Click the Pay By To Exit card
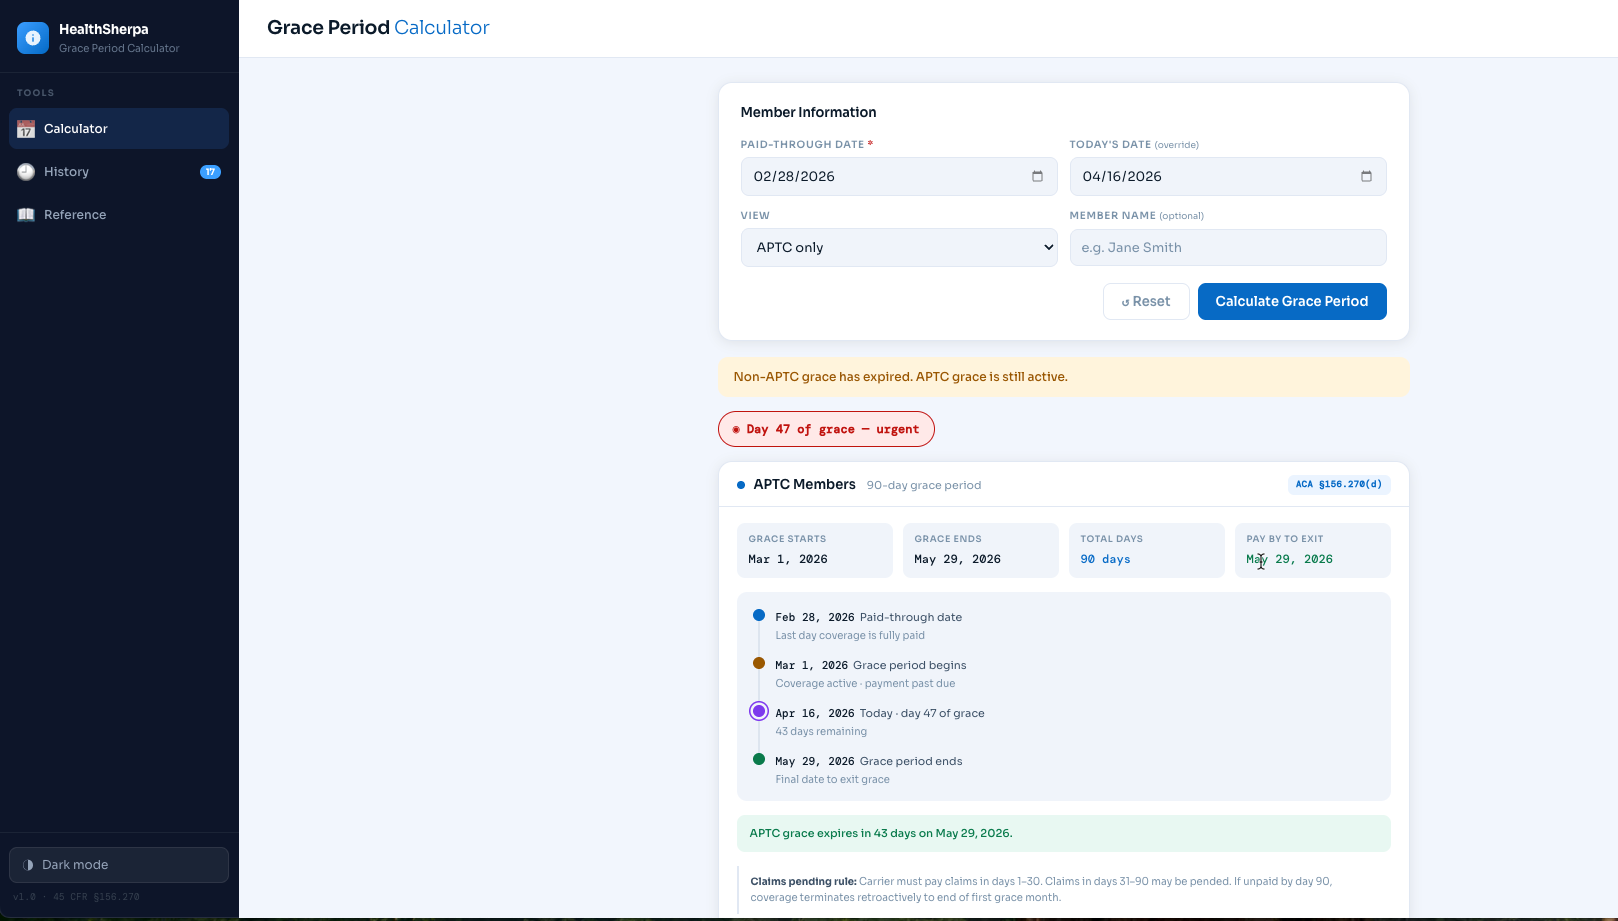1618x921 pixels. coord(1312,550)
